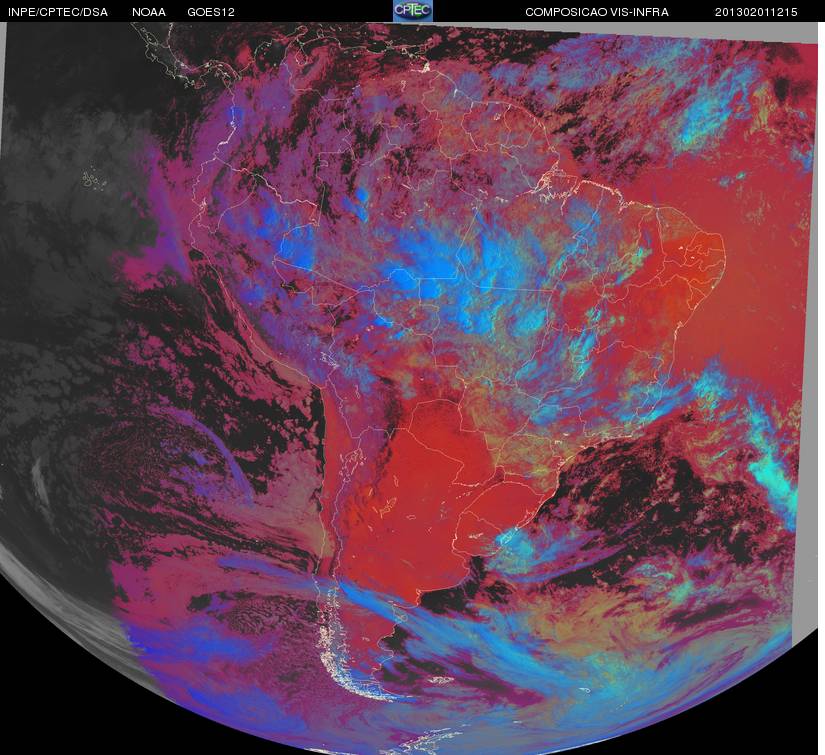825x755 pixels.
Task: Click the NOAA label in the header
Action: pos(149,12)
